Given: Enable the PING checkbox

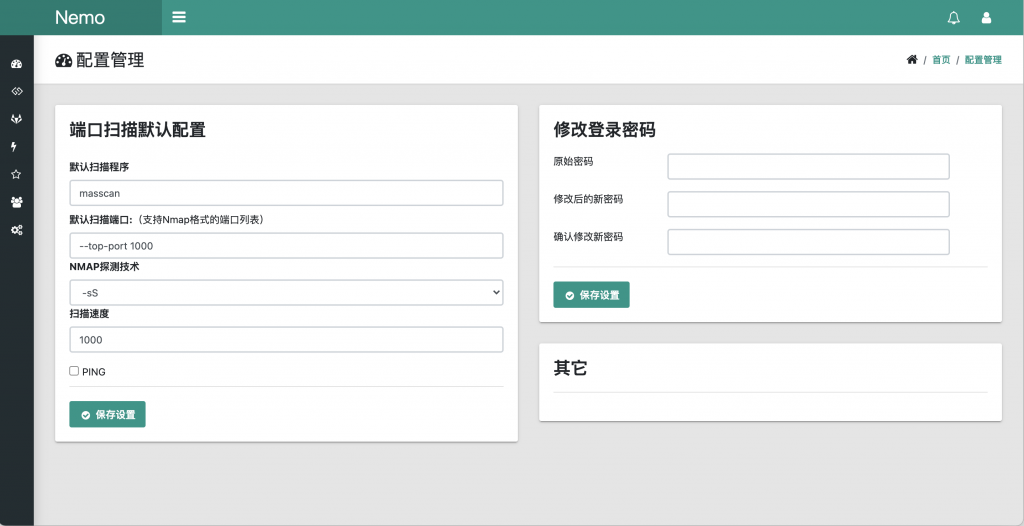Looking at the screenshot, I should [x=74, y=371].
